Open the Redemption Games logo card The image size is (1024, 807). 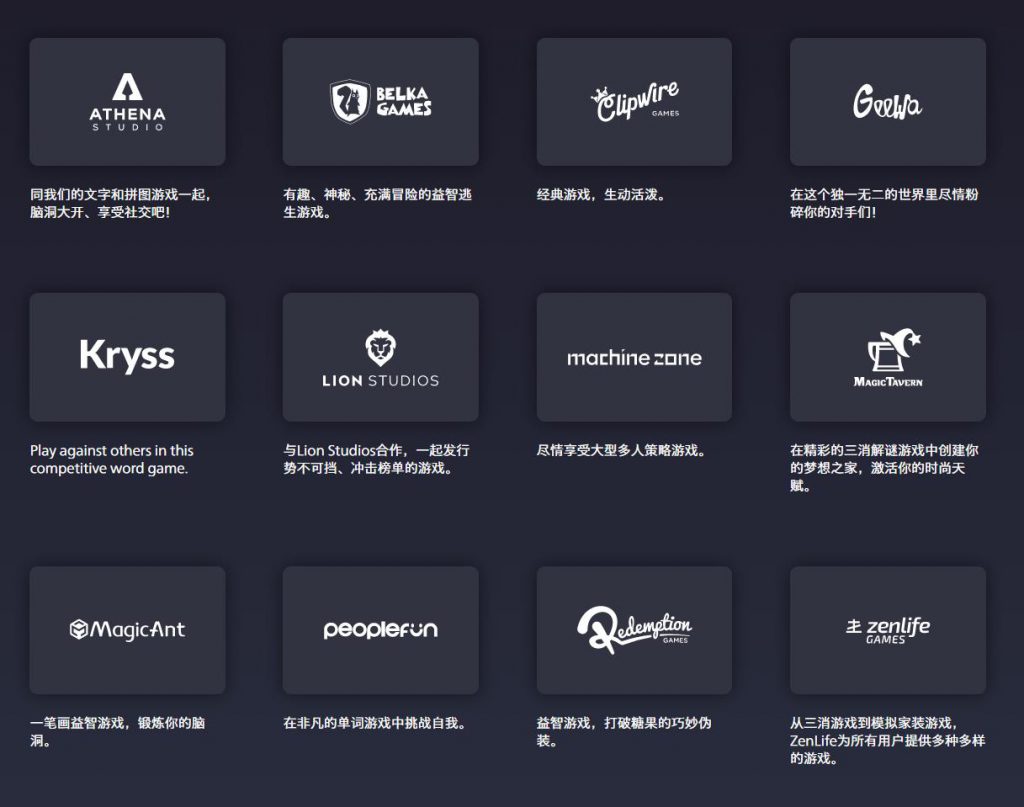click(x=634, y=630)
